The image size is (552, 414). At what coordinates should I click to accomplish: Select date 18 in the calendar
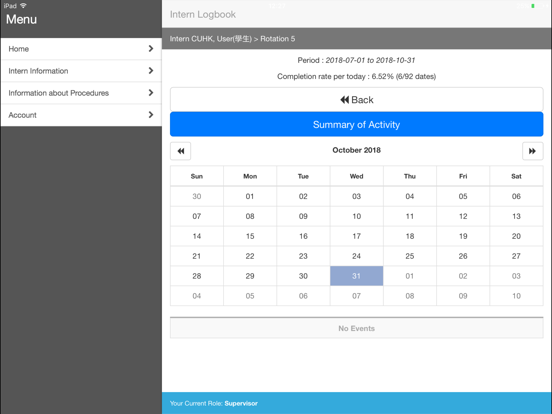click(410, 236)
